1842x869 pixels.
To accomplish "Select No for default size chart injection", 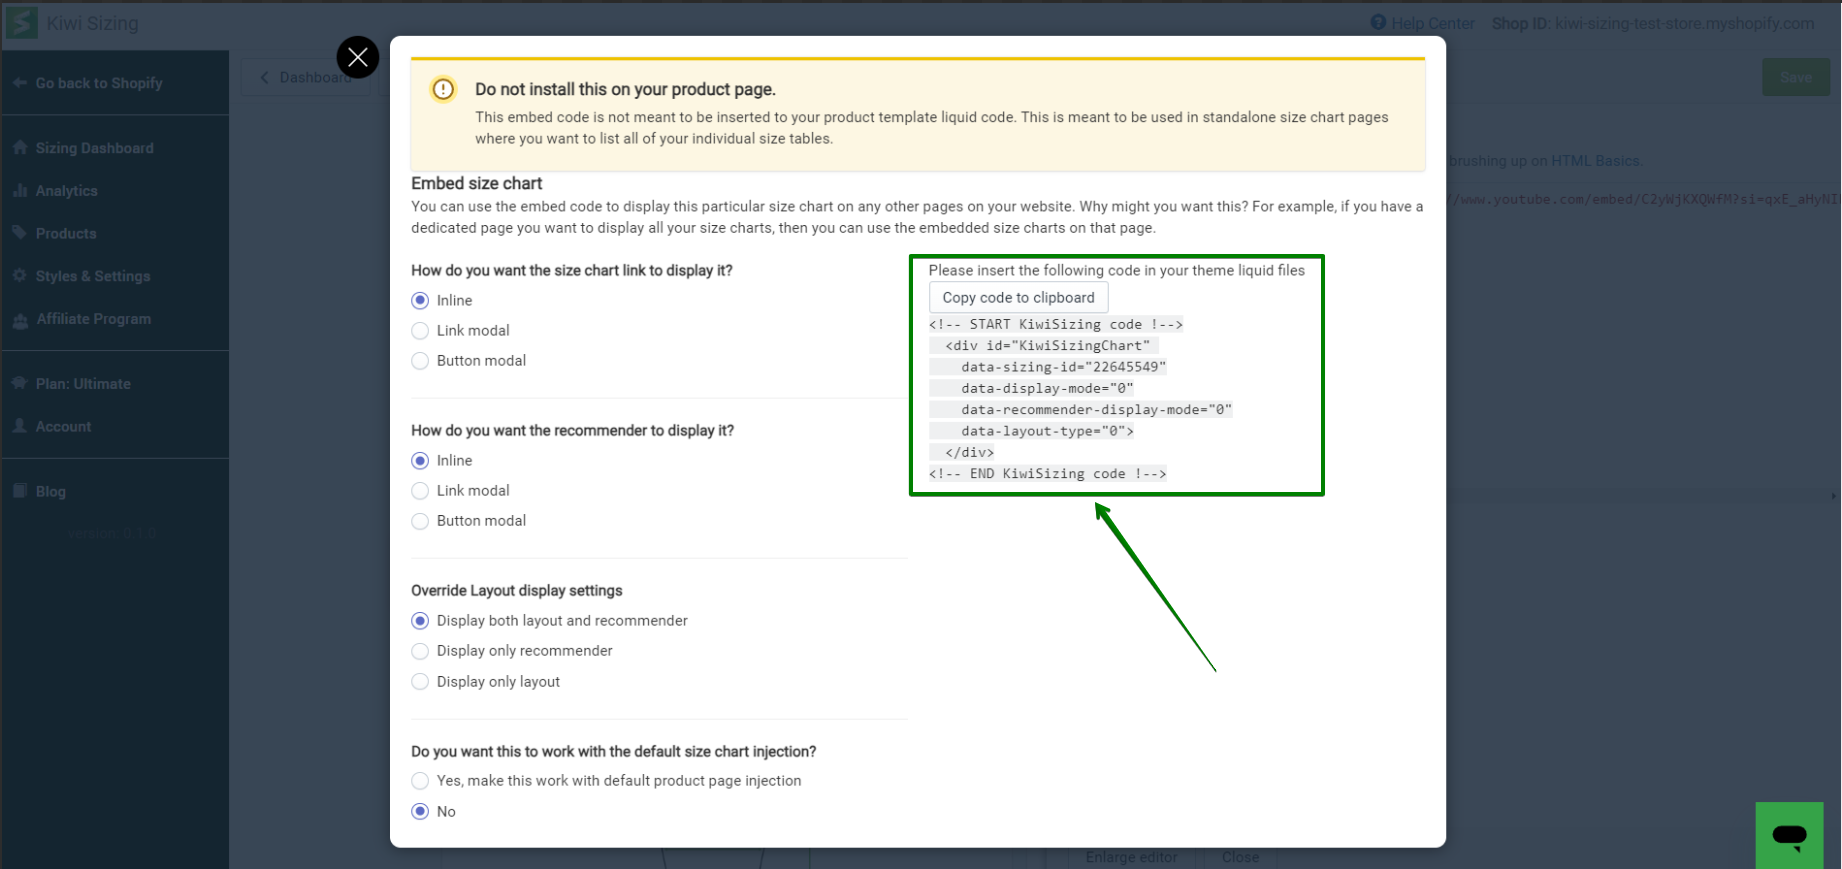I will coord(420,811).
